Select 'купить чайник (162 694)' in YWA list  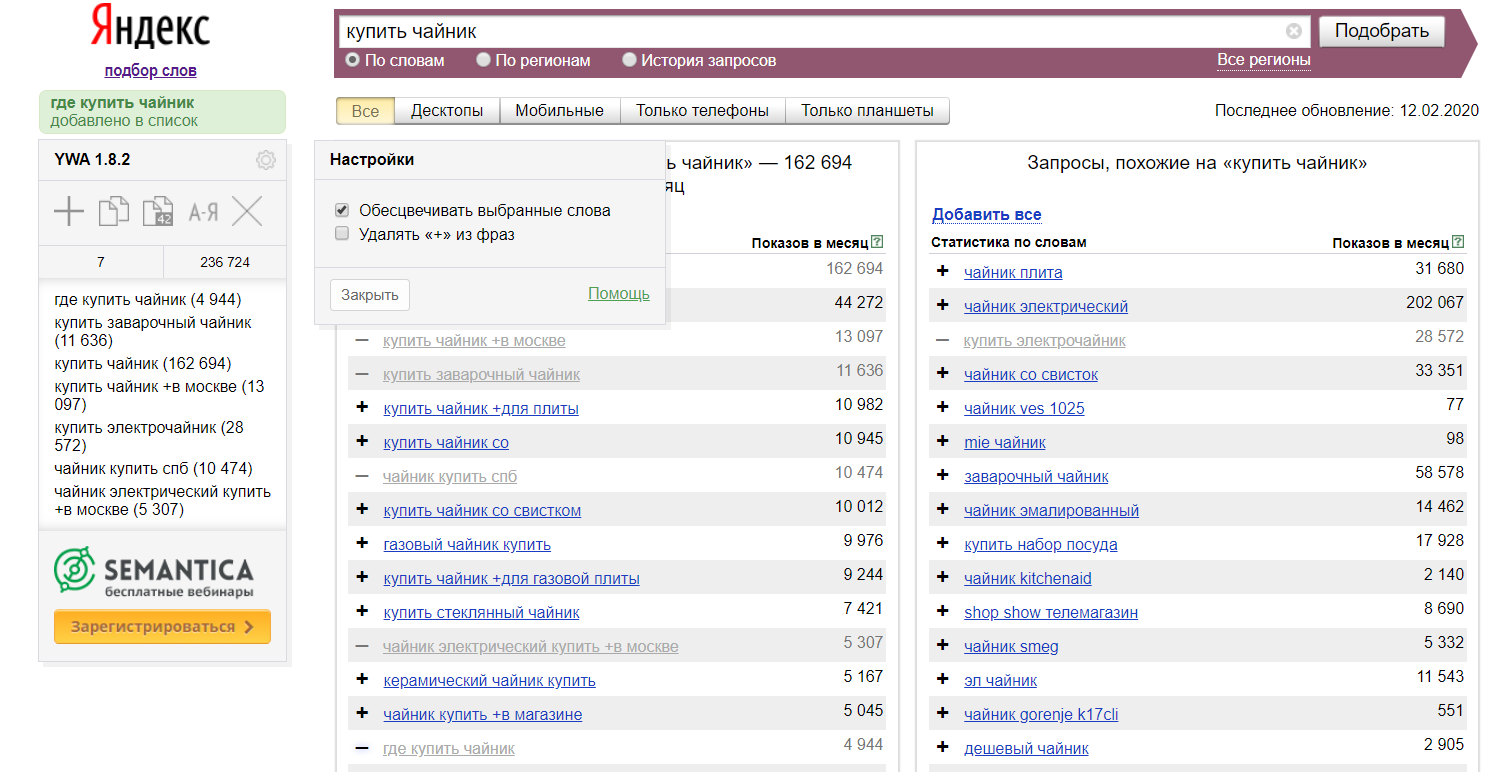click(143, 364)
